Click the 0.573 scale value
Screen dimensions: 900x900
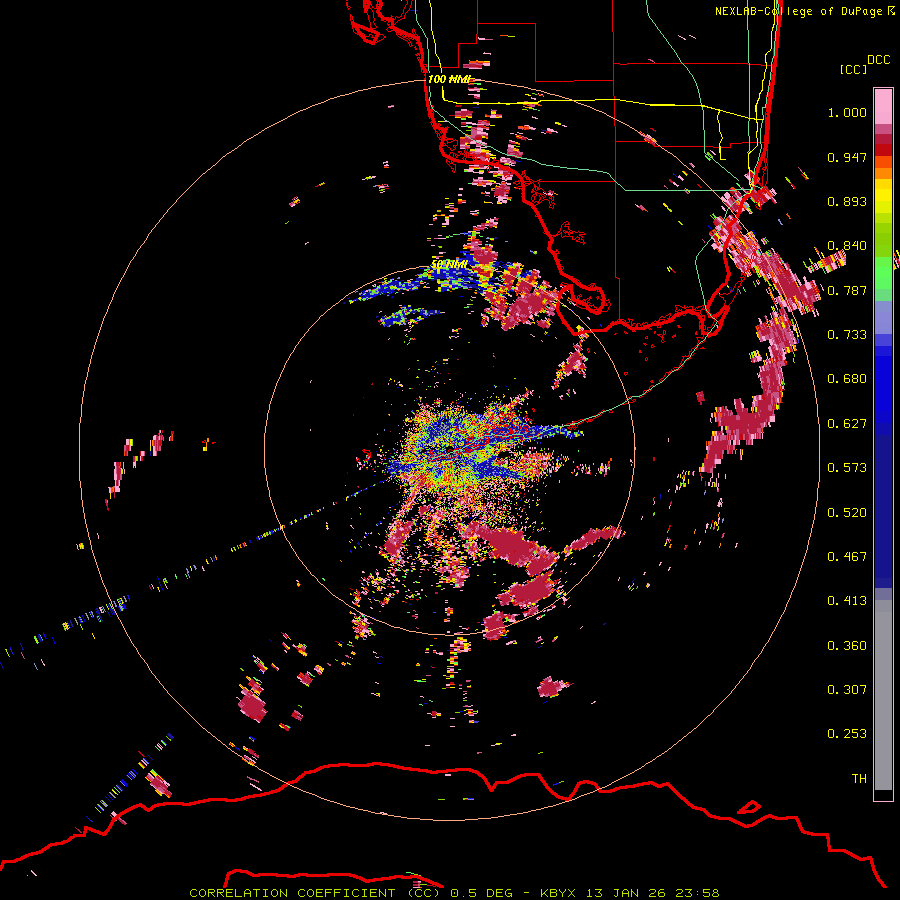point(847,468)
